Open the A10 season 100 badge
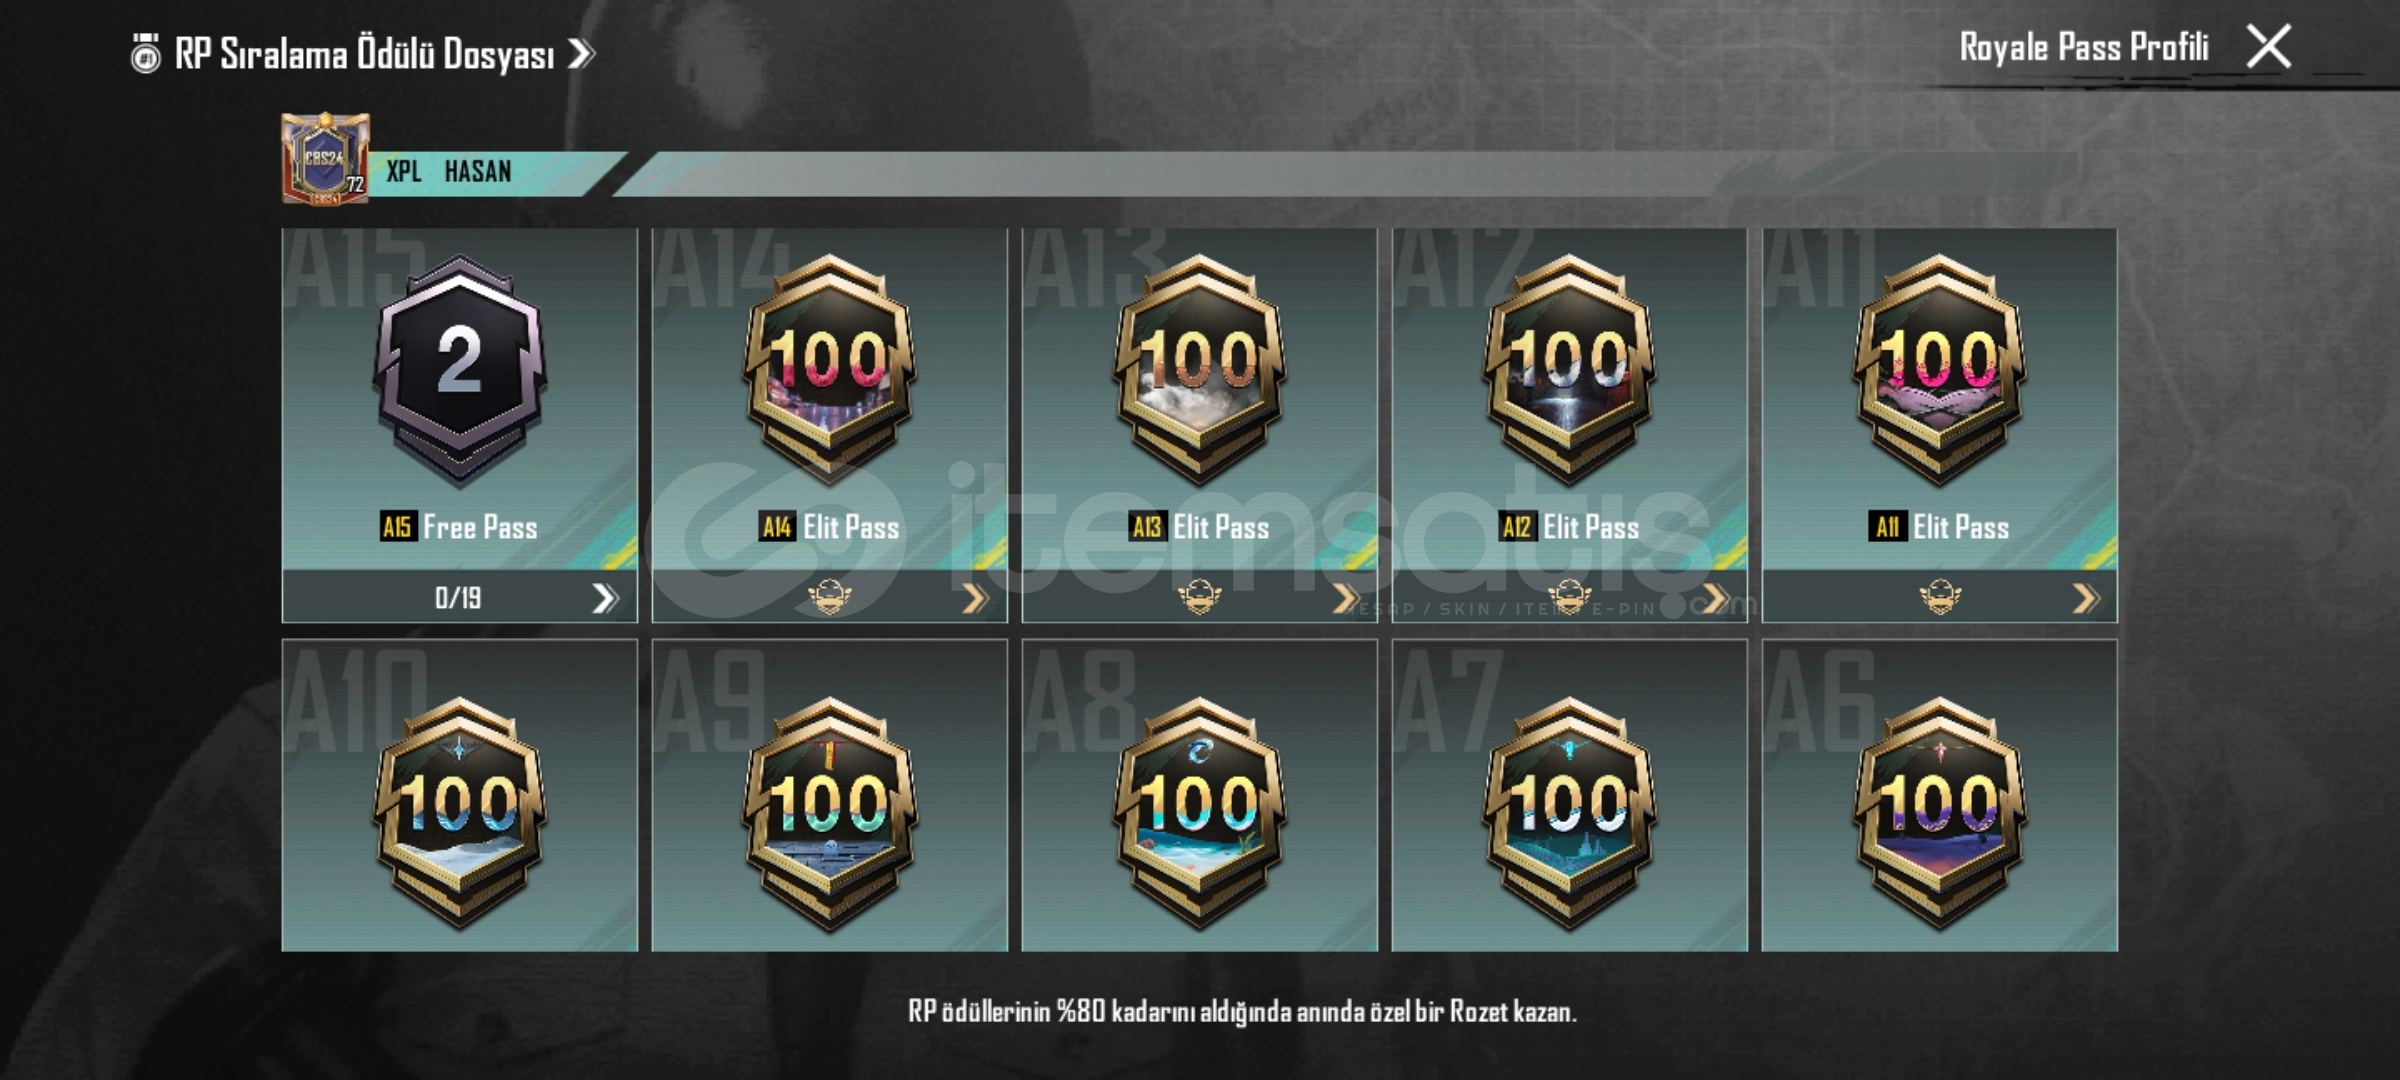Image resolution: width=2400 pixels, height=1080 pixels. pos(459,814)
